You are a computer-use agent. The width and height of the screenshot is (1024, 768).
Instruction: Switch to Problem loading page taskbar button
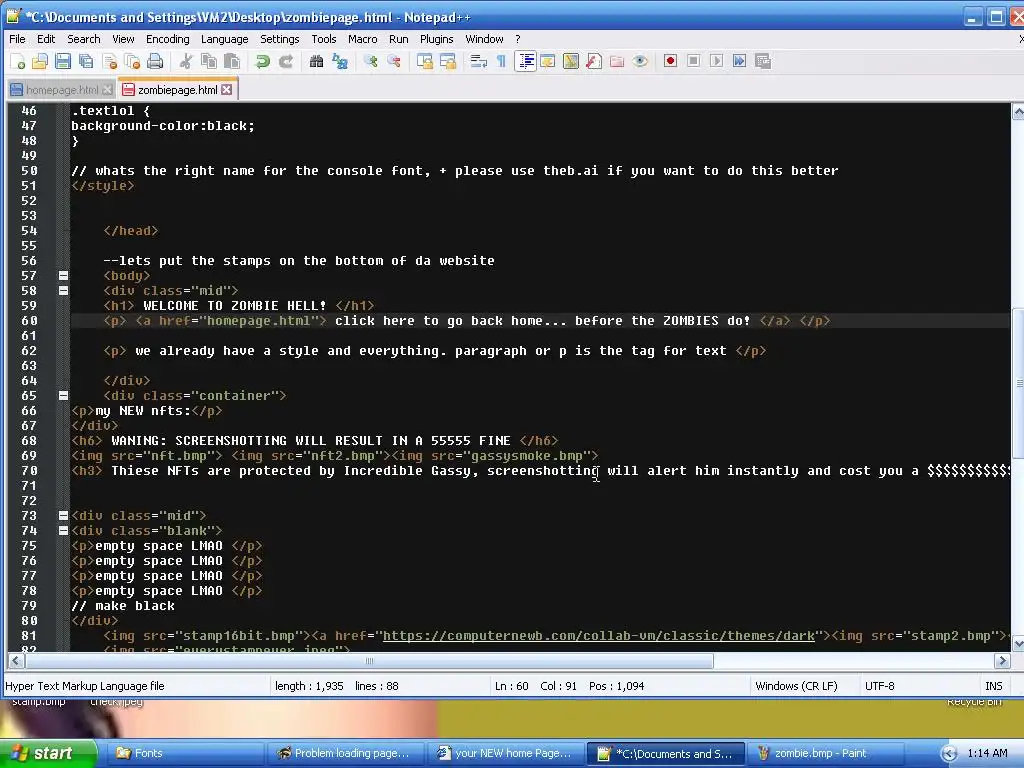coord(345,753)
